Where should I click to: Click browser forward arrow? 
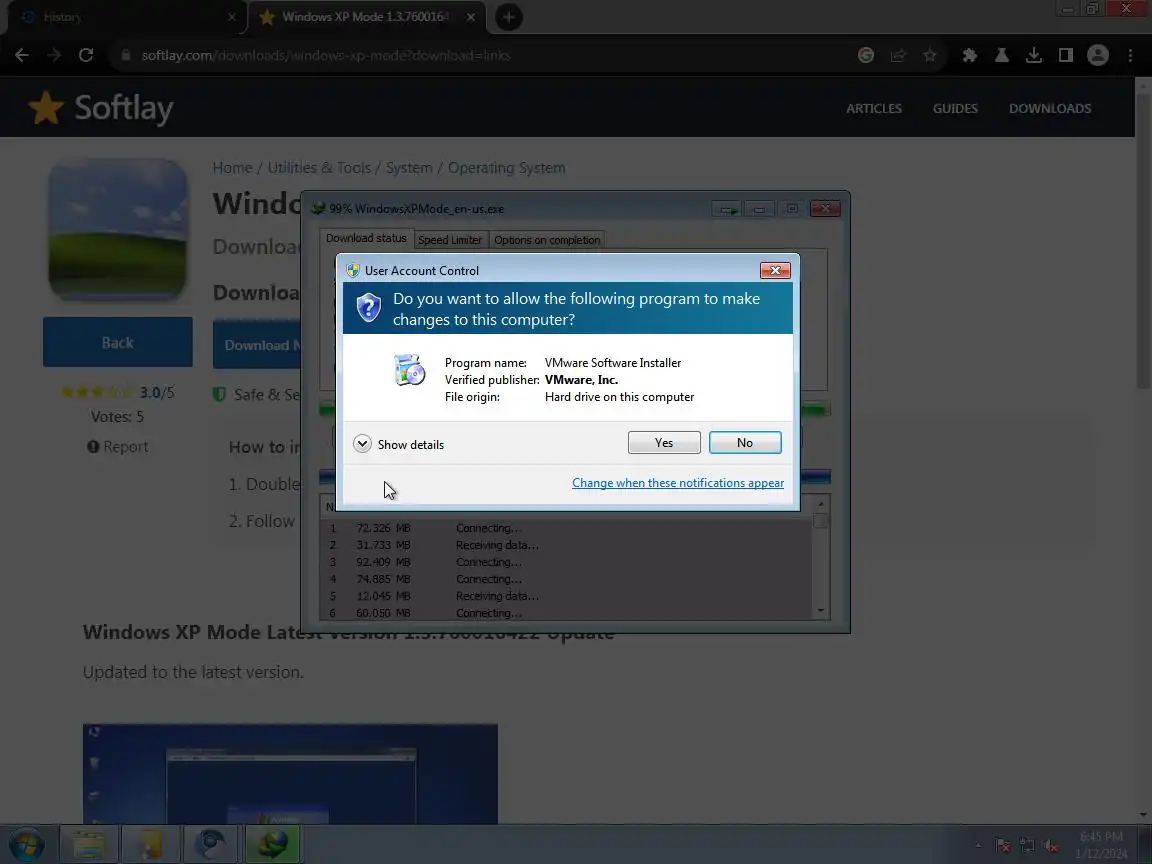pos(54,55)
